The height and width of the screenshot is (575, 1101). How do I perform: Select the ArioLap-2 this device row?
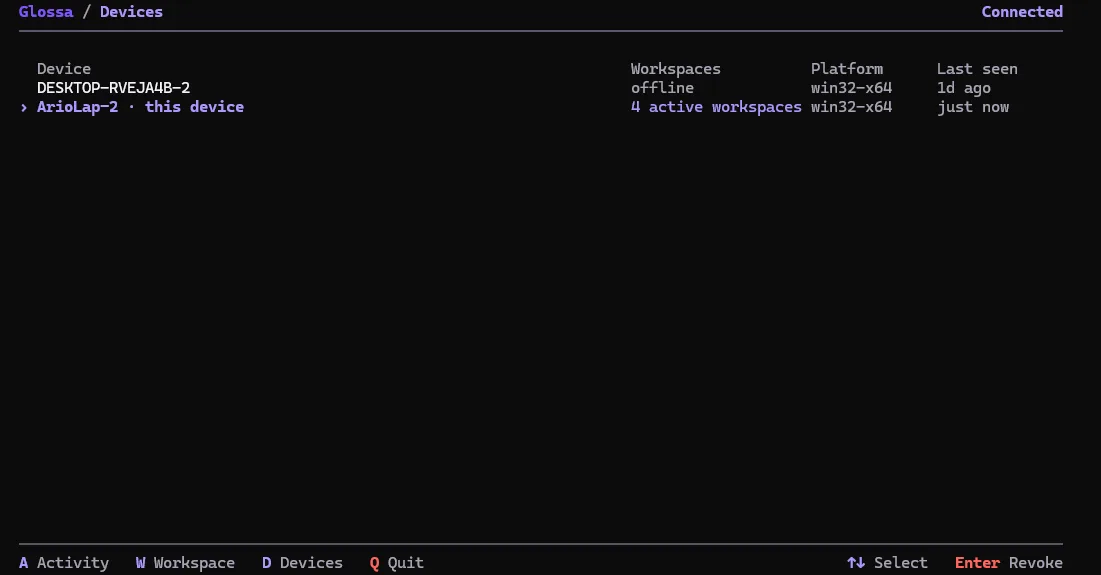541,107
